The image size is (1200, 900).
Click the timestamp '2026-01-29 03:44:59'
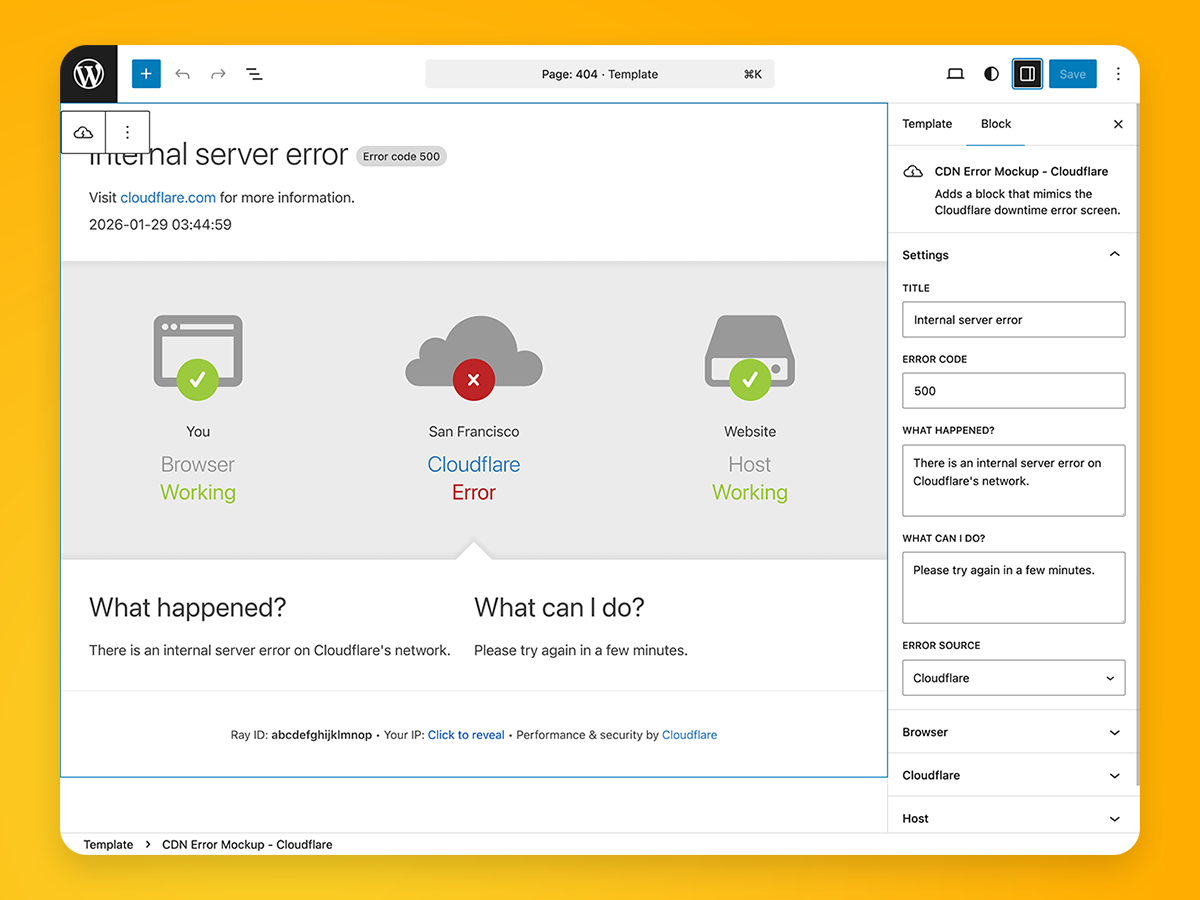[x=160, y=225]
